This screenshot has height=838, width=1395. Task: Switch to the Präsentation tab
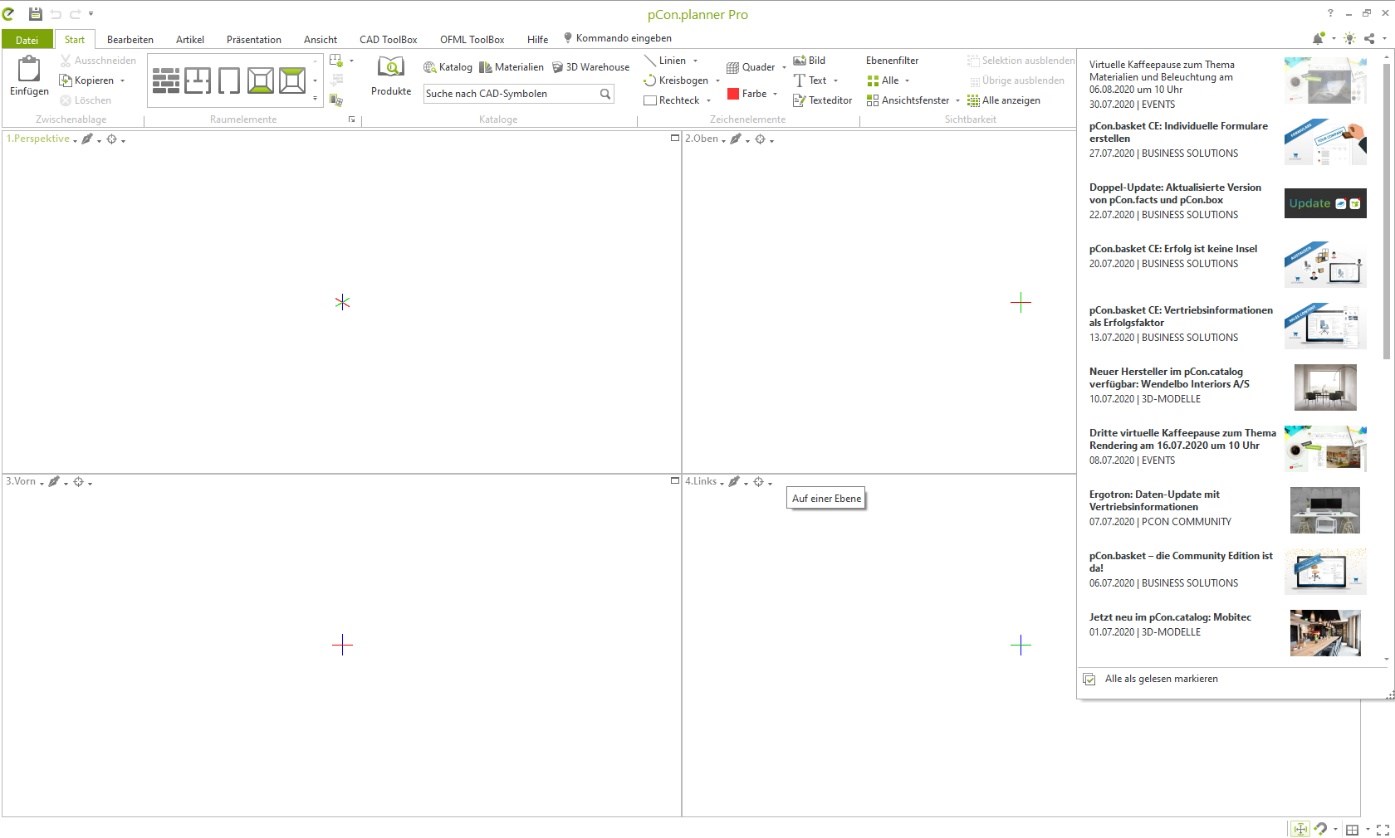tap(254, 39)
